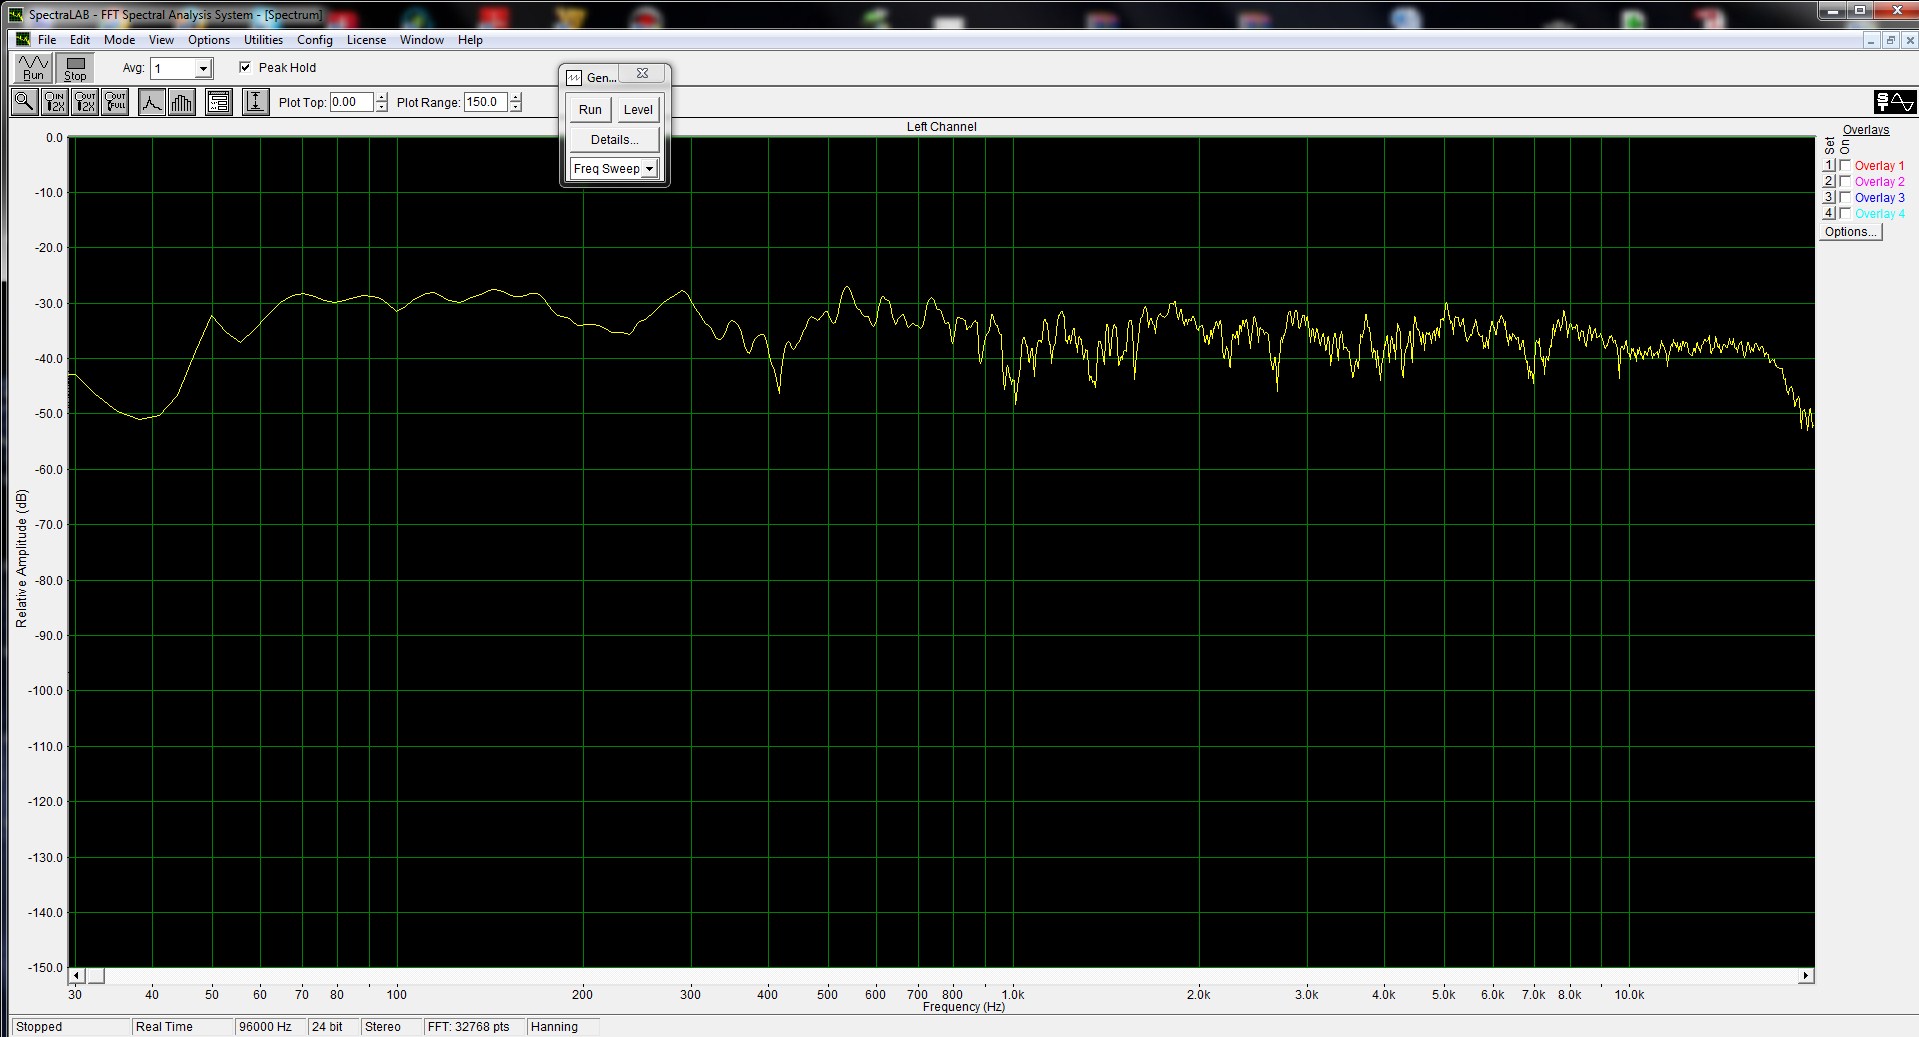Set overlay 3 with the 3 button
1919x1037 pixels.
pos(1829,198)
